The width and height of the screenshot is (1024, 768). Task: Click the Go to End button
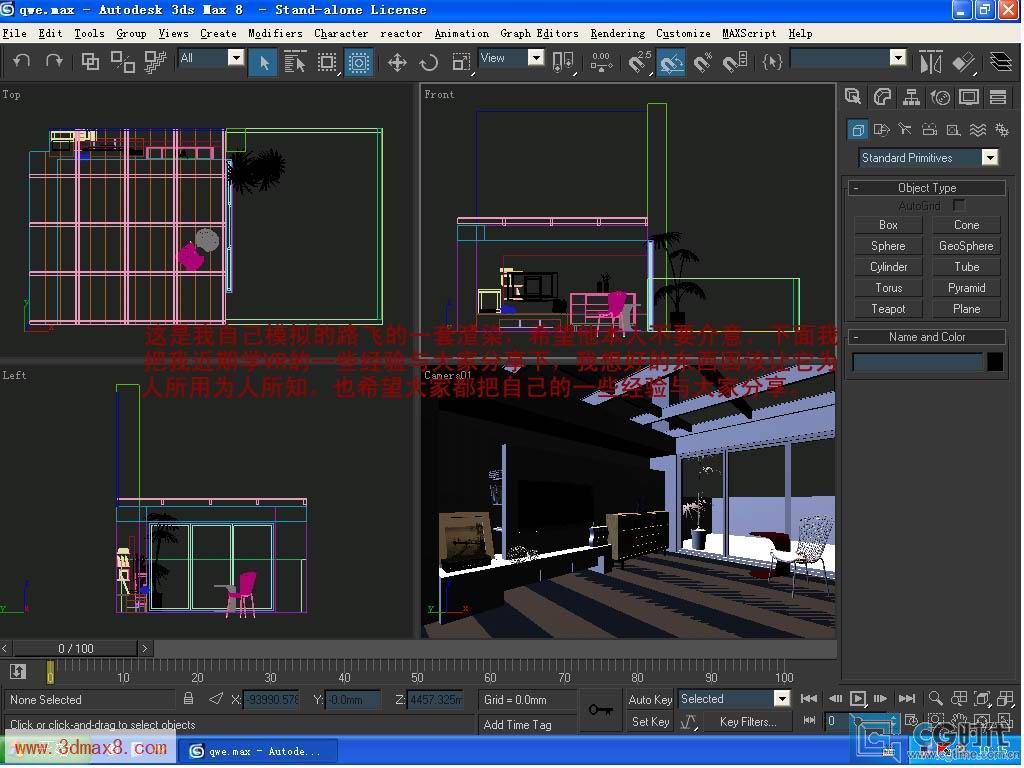[x=906, y=699]
